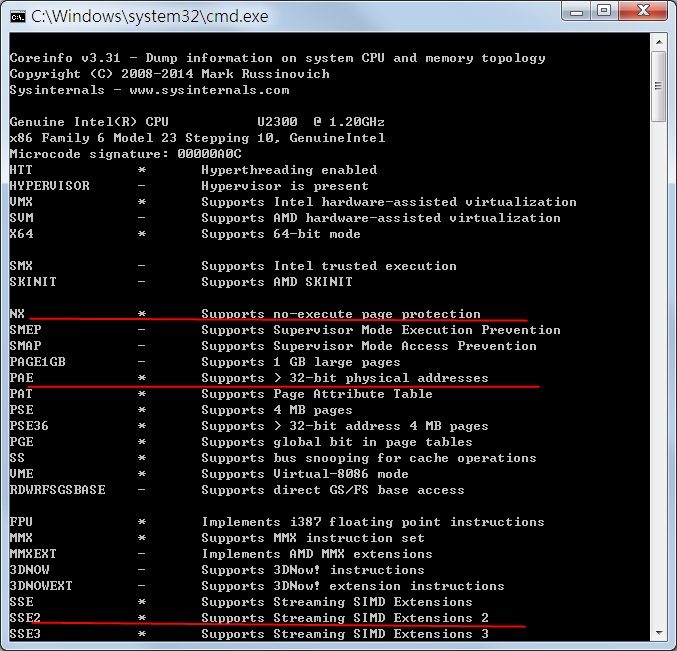The width and height of the screenshot is (677, 651).
Task: Click 'Supports MMX instruction set' description
Action: pyautogui.click(x=313, y=538)
